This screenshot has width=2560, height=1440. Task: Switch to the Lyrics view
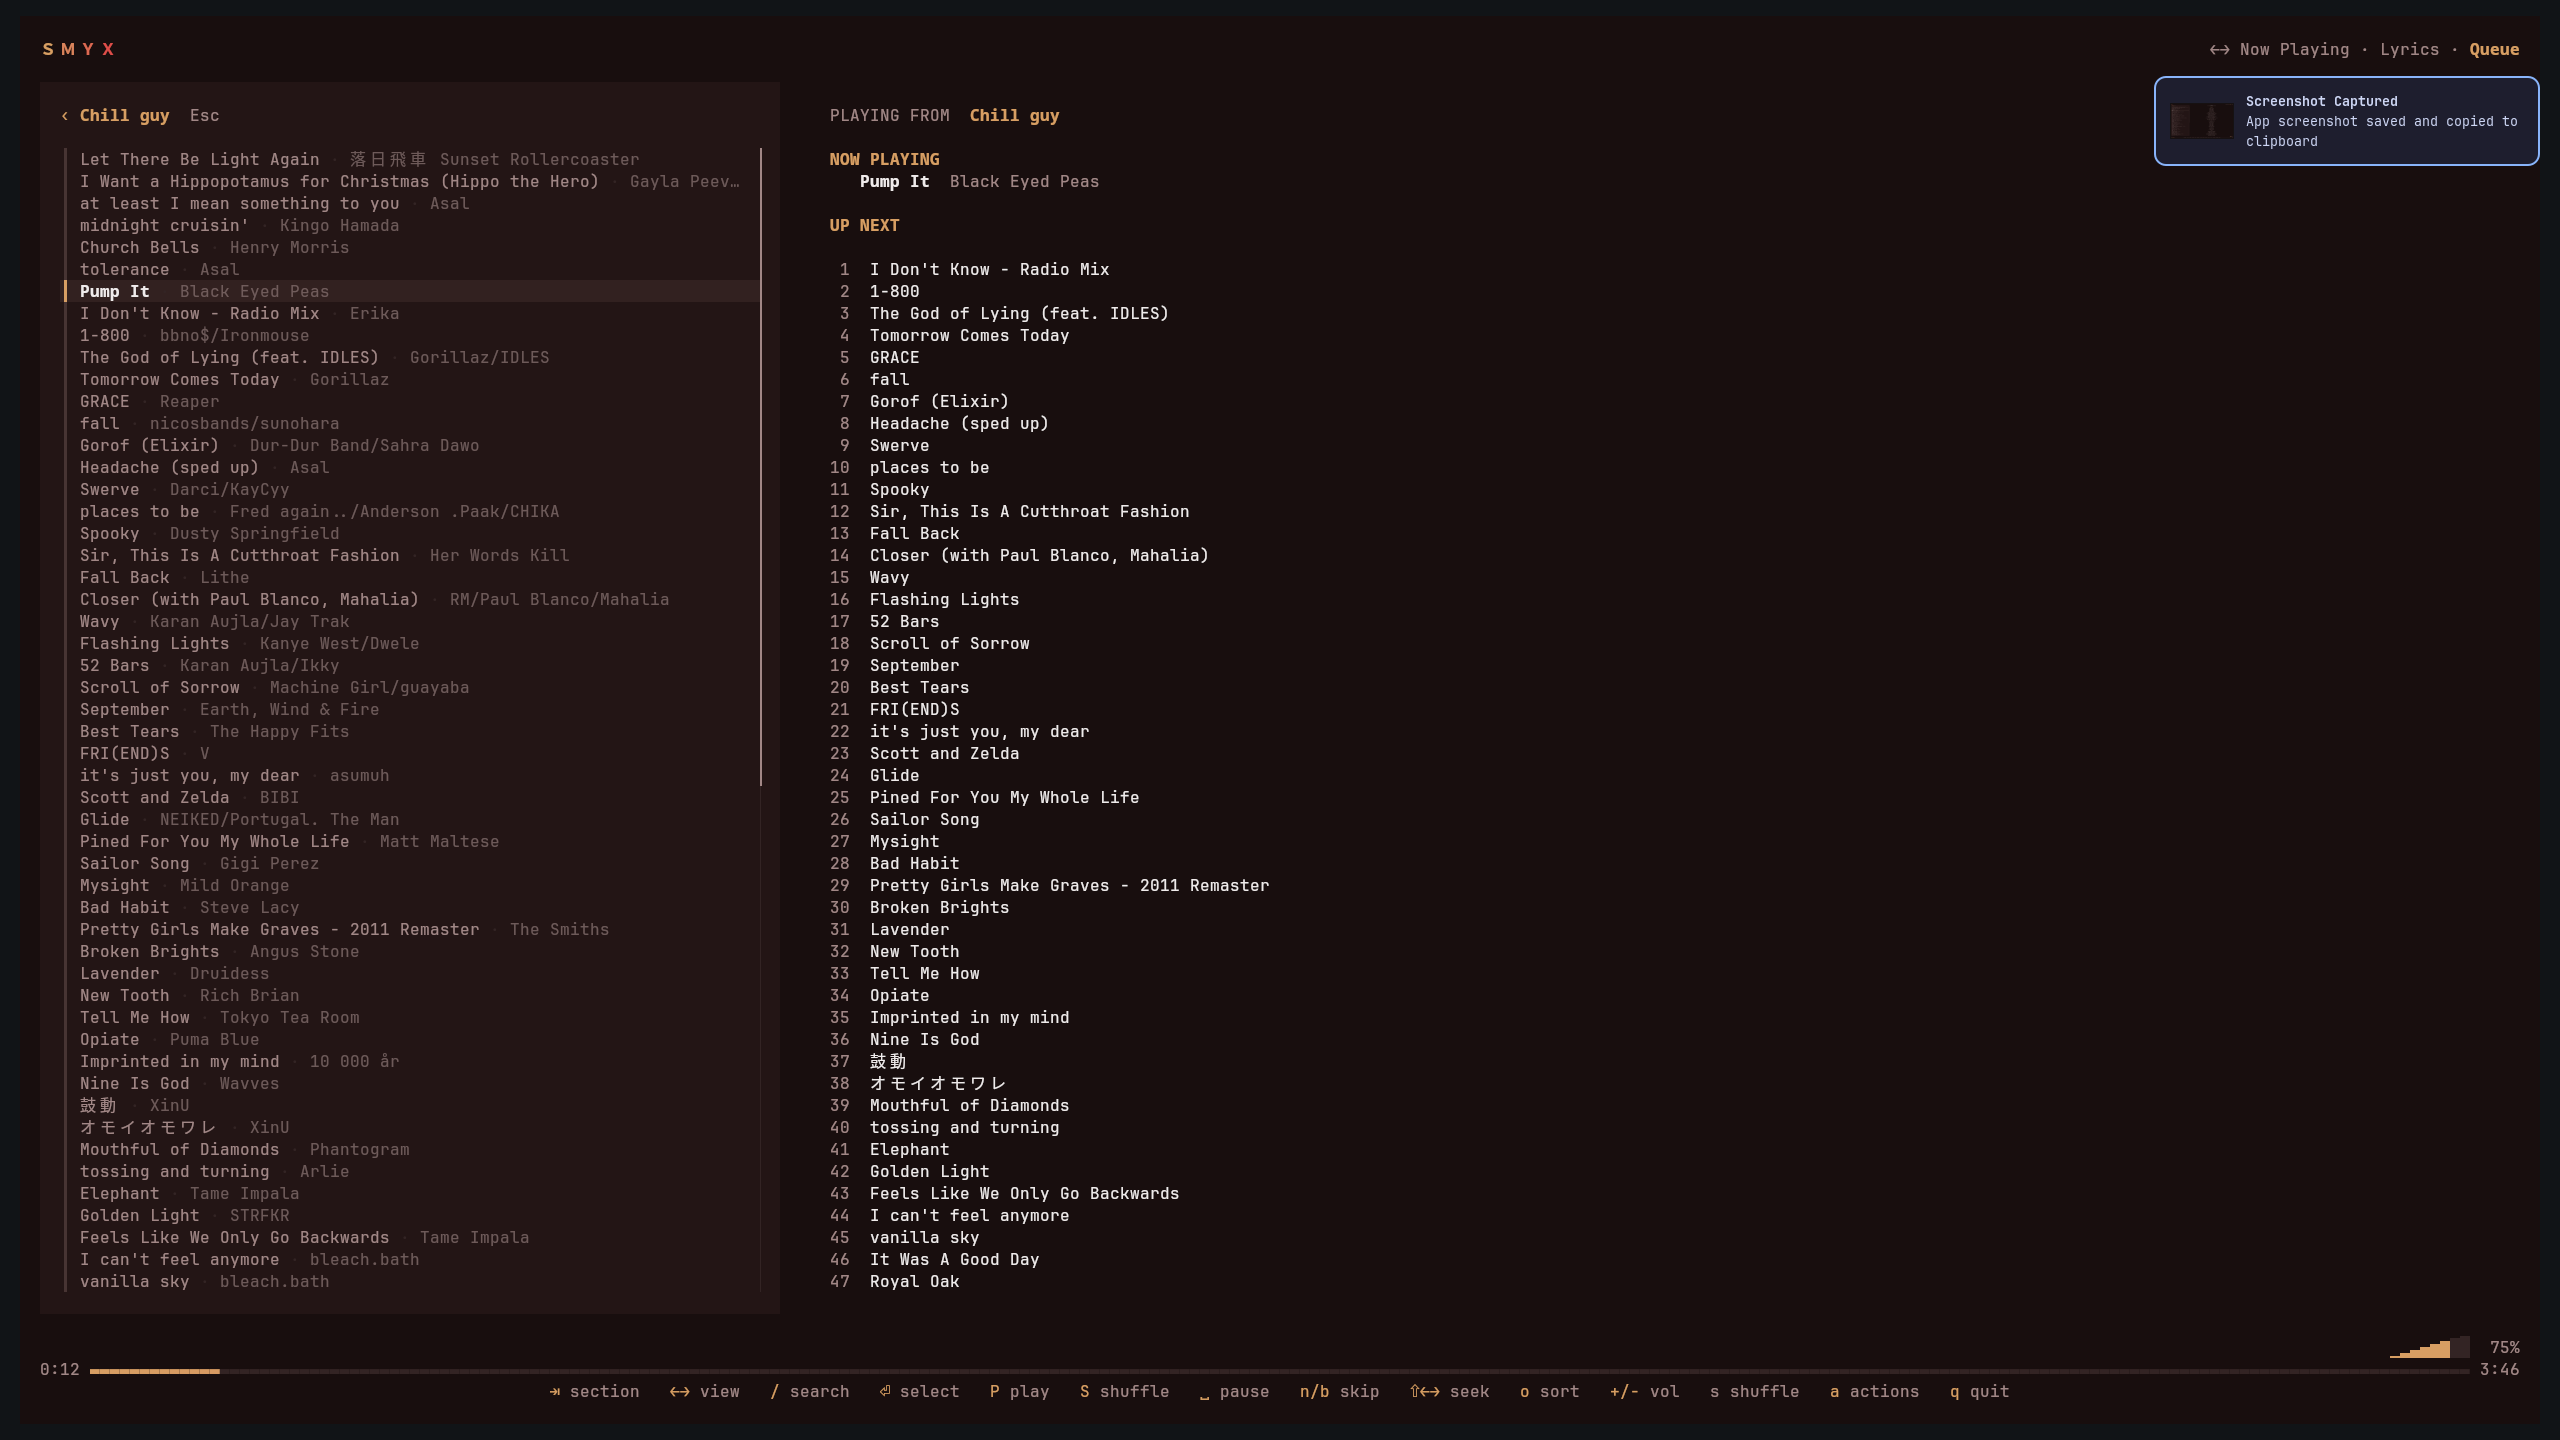point(2409,50)
